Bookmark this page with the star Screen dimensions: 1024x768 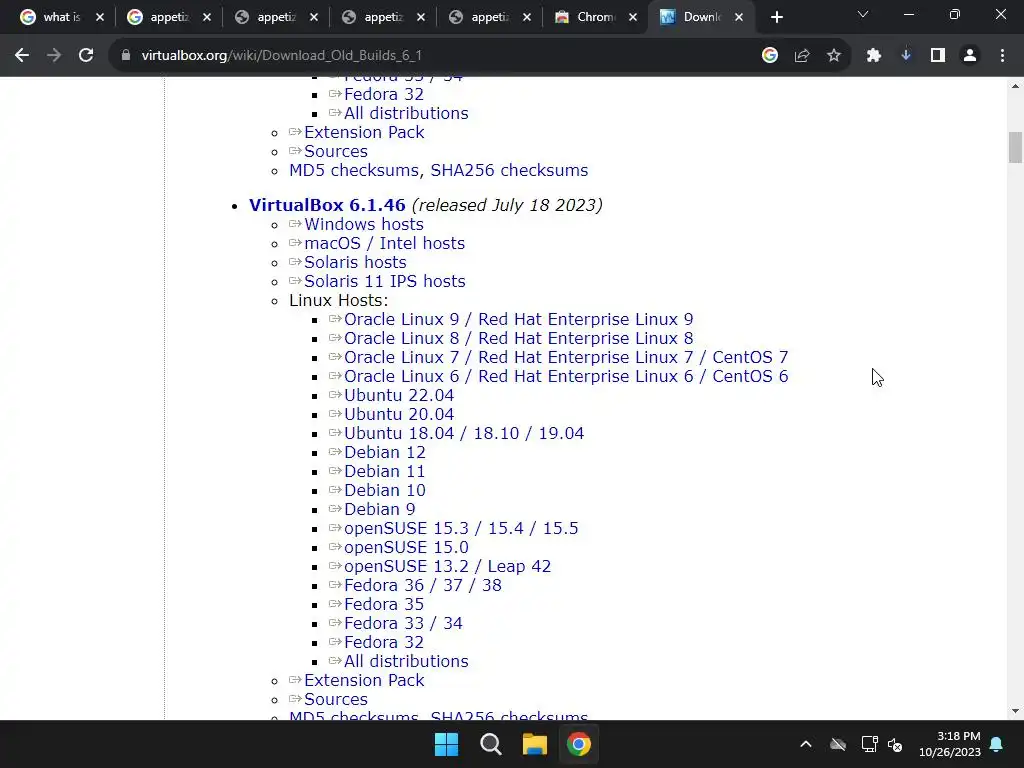point(834,56)
